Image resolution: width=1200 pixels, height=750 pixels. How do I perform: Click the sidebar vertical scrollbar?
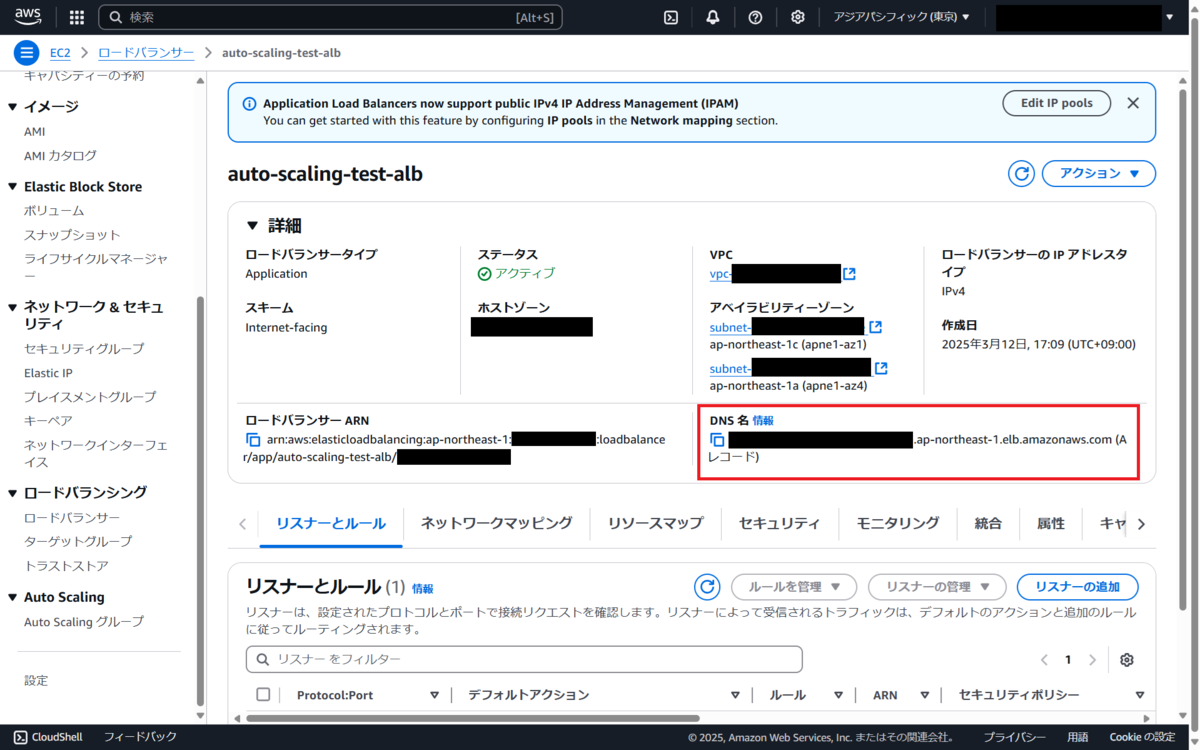pos(200,500)
